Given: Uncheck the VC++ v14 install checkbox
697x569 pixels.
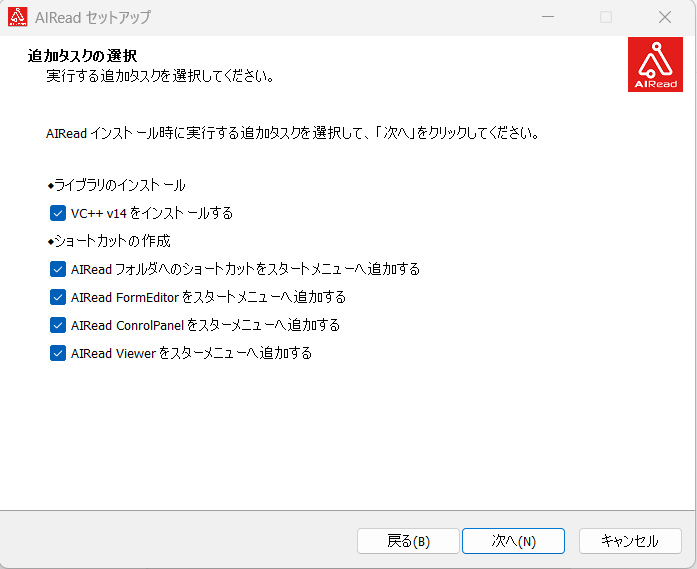Looking at the screenshot, I should [57, 213].
